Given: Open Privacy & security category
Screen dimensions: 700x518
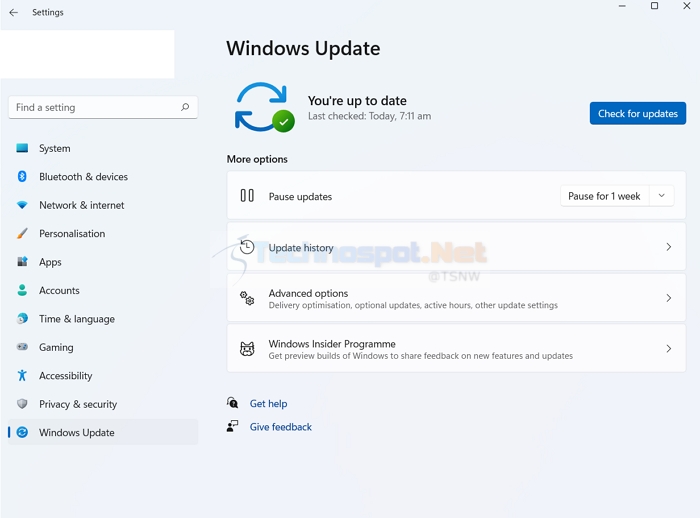Looking at the screenshot, I should 103,404.
